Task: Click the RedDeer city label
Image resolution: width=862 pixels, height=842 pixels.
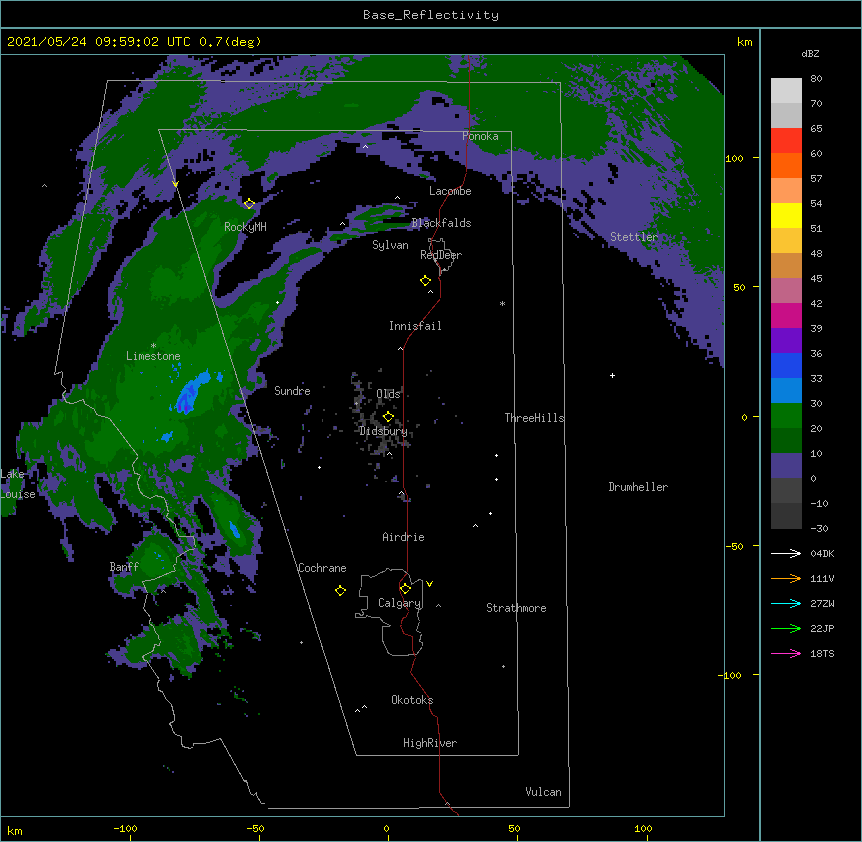Action: coord(441,254)
